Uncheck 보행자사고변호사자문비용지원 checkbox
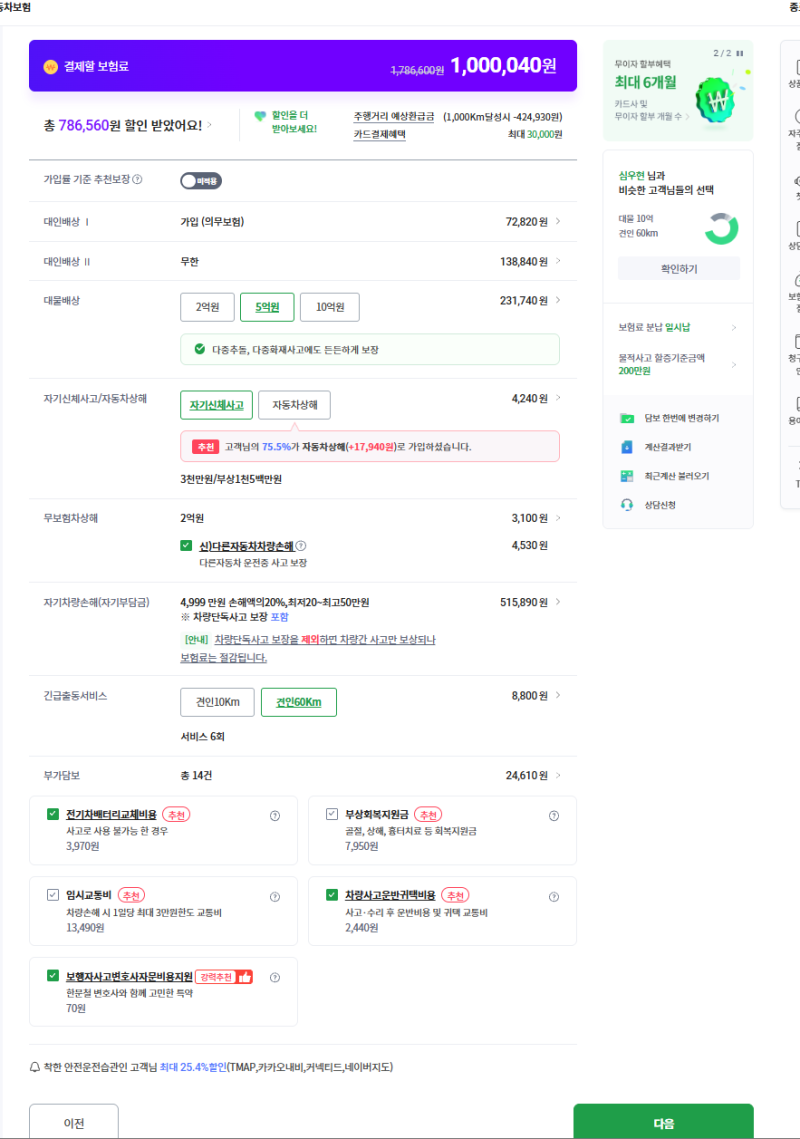The image size is (800, 1139). point(52,976)
